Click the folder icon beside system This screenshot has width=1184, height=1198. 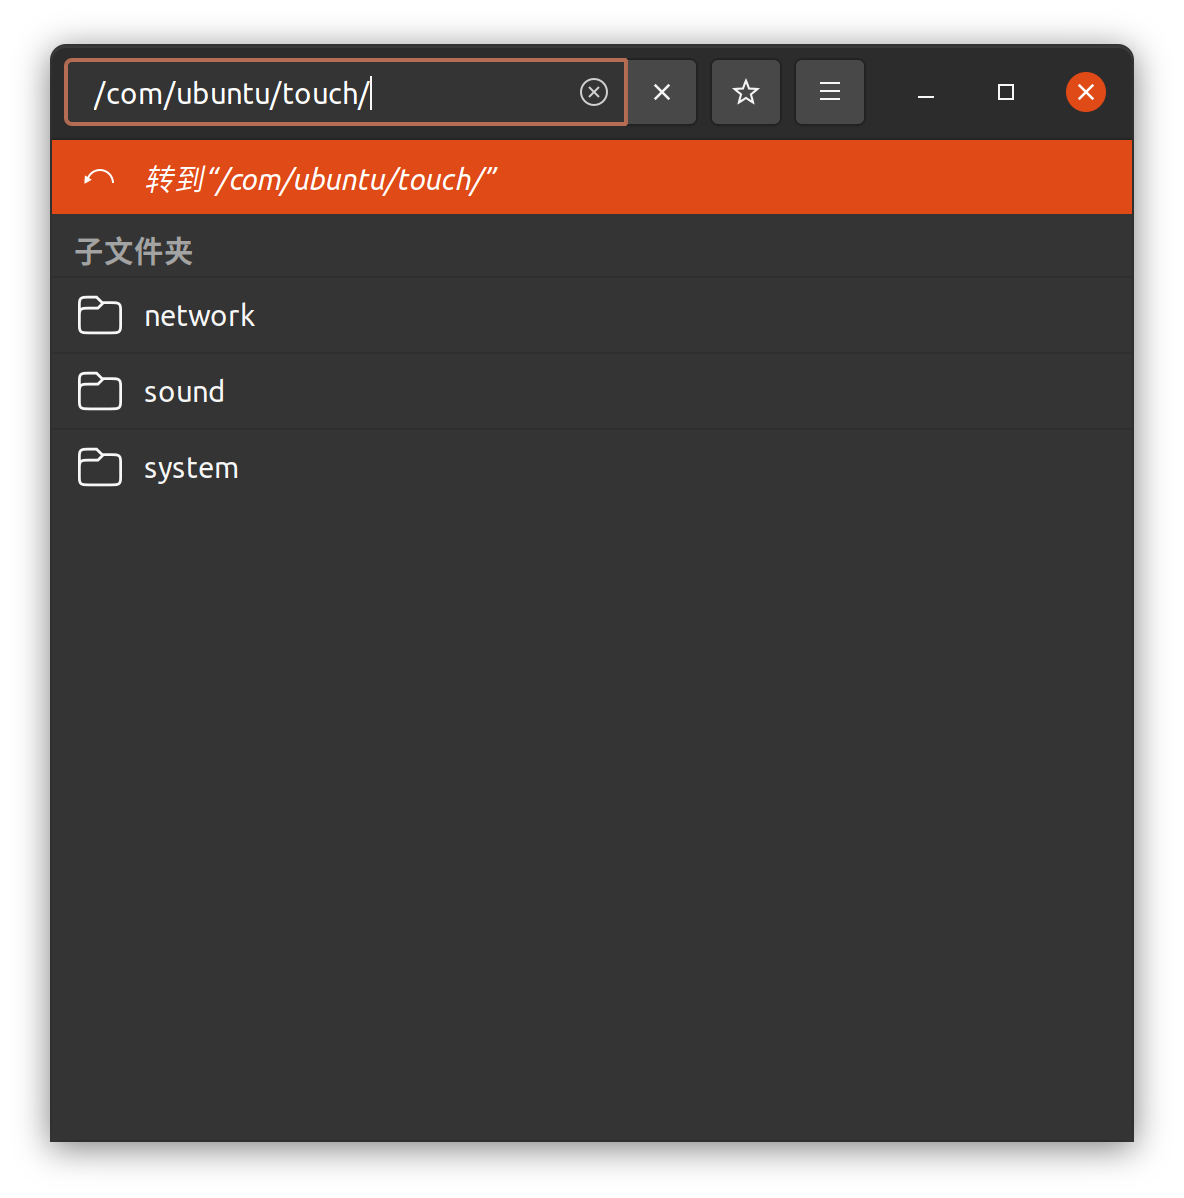click(x=100, y=467)
